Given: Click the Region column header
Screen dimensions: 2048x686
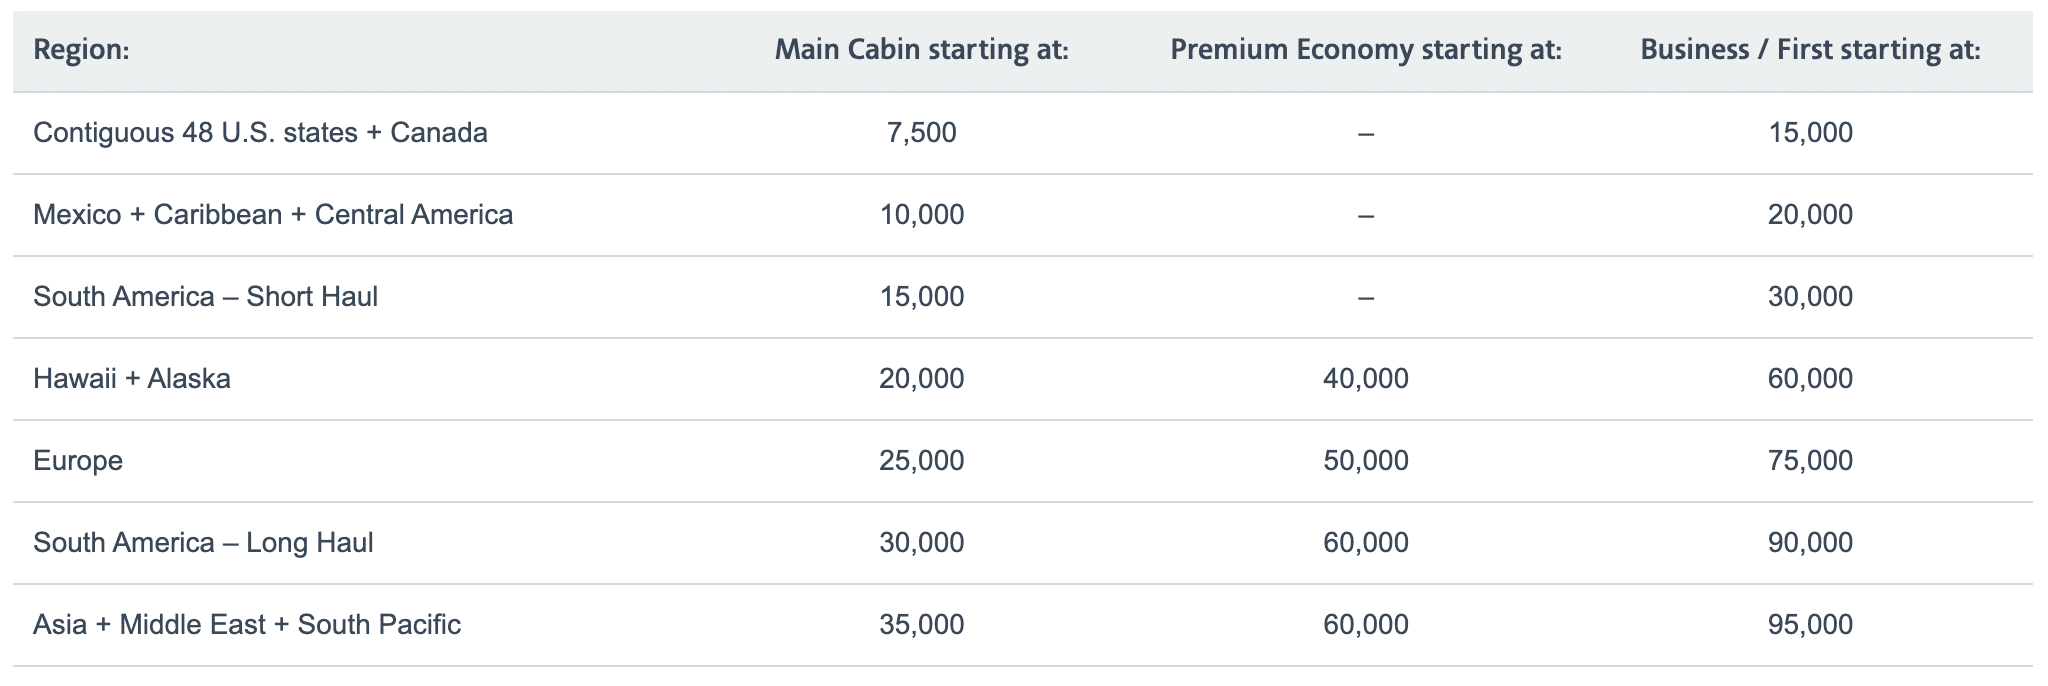Looking at the screenshot, I should point(81,50).
